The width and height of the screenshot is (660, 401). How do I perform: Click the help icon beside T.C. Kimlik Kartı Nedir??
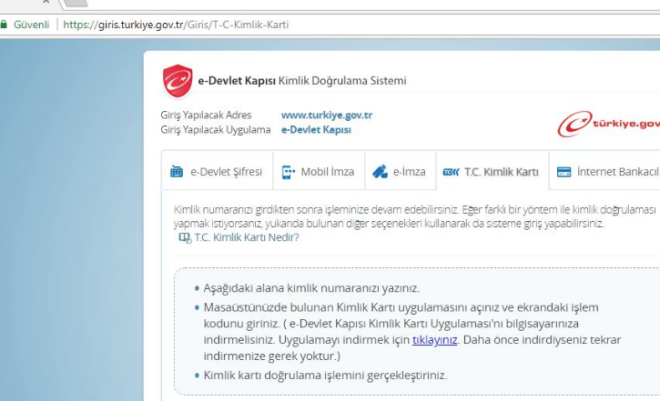point(185,238)
